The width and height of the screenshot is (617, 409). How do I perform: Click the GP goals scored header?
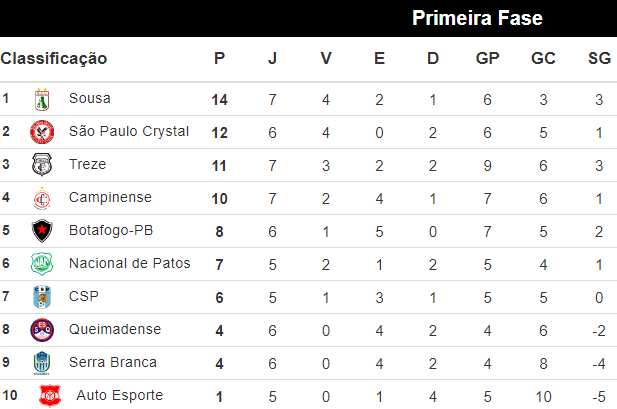click(x=487, y=59)
